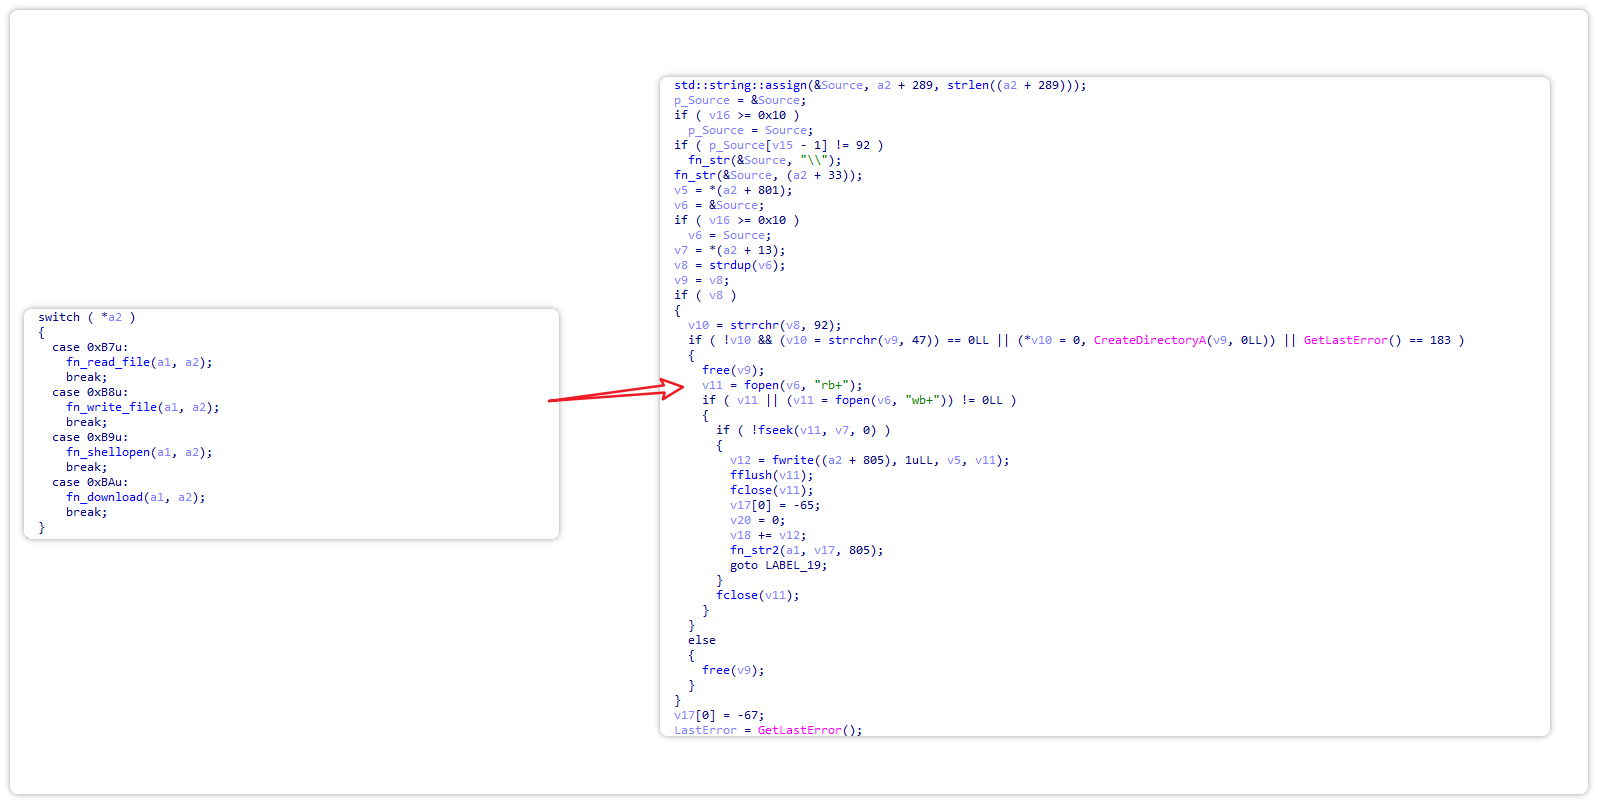Viewport: 1598px width, 804px height.
Task: Select the fn_download function call
Action: pos(105,497)
